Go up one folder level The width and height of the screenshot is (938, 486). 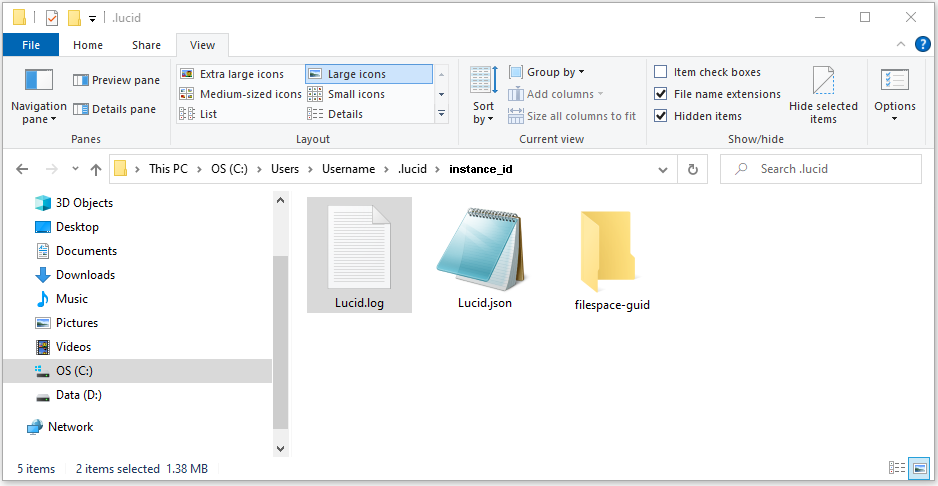[96, 169]
